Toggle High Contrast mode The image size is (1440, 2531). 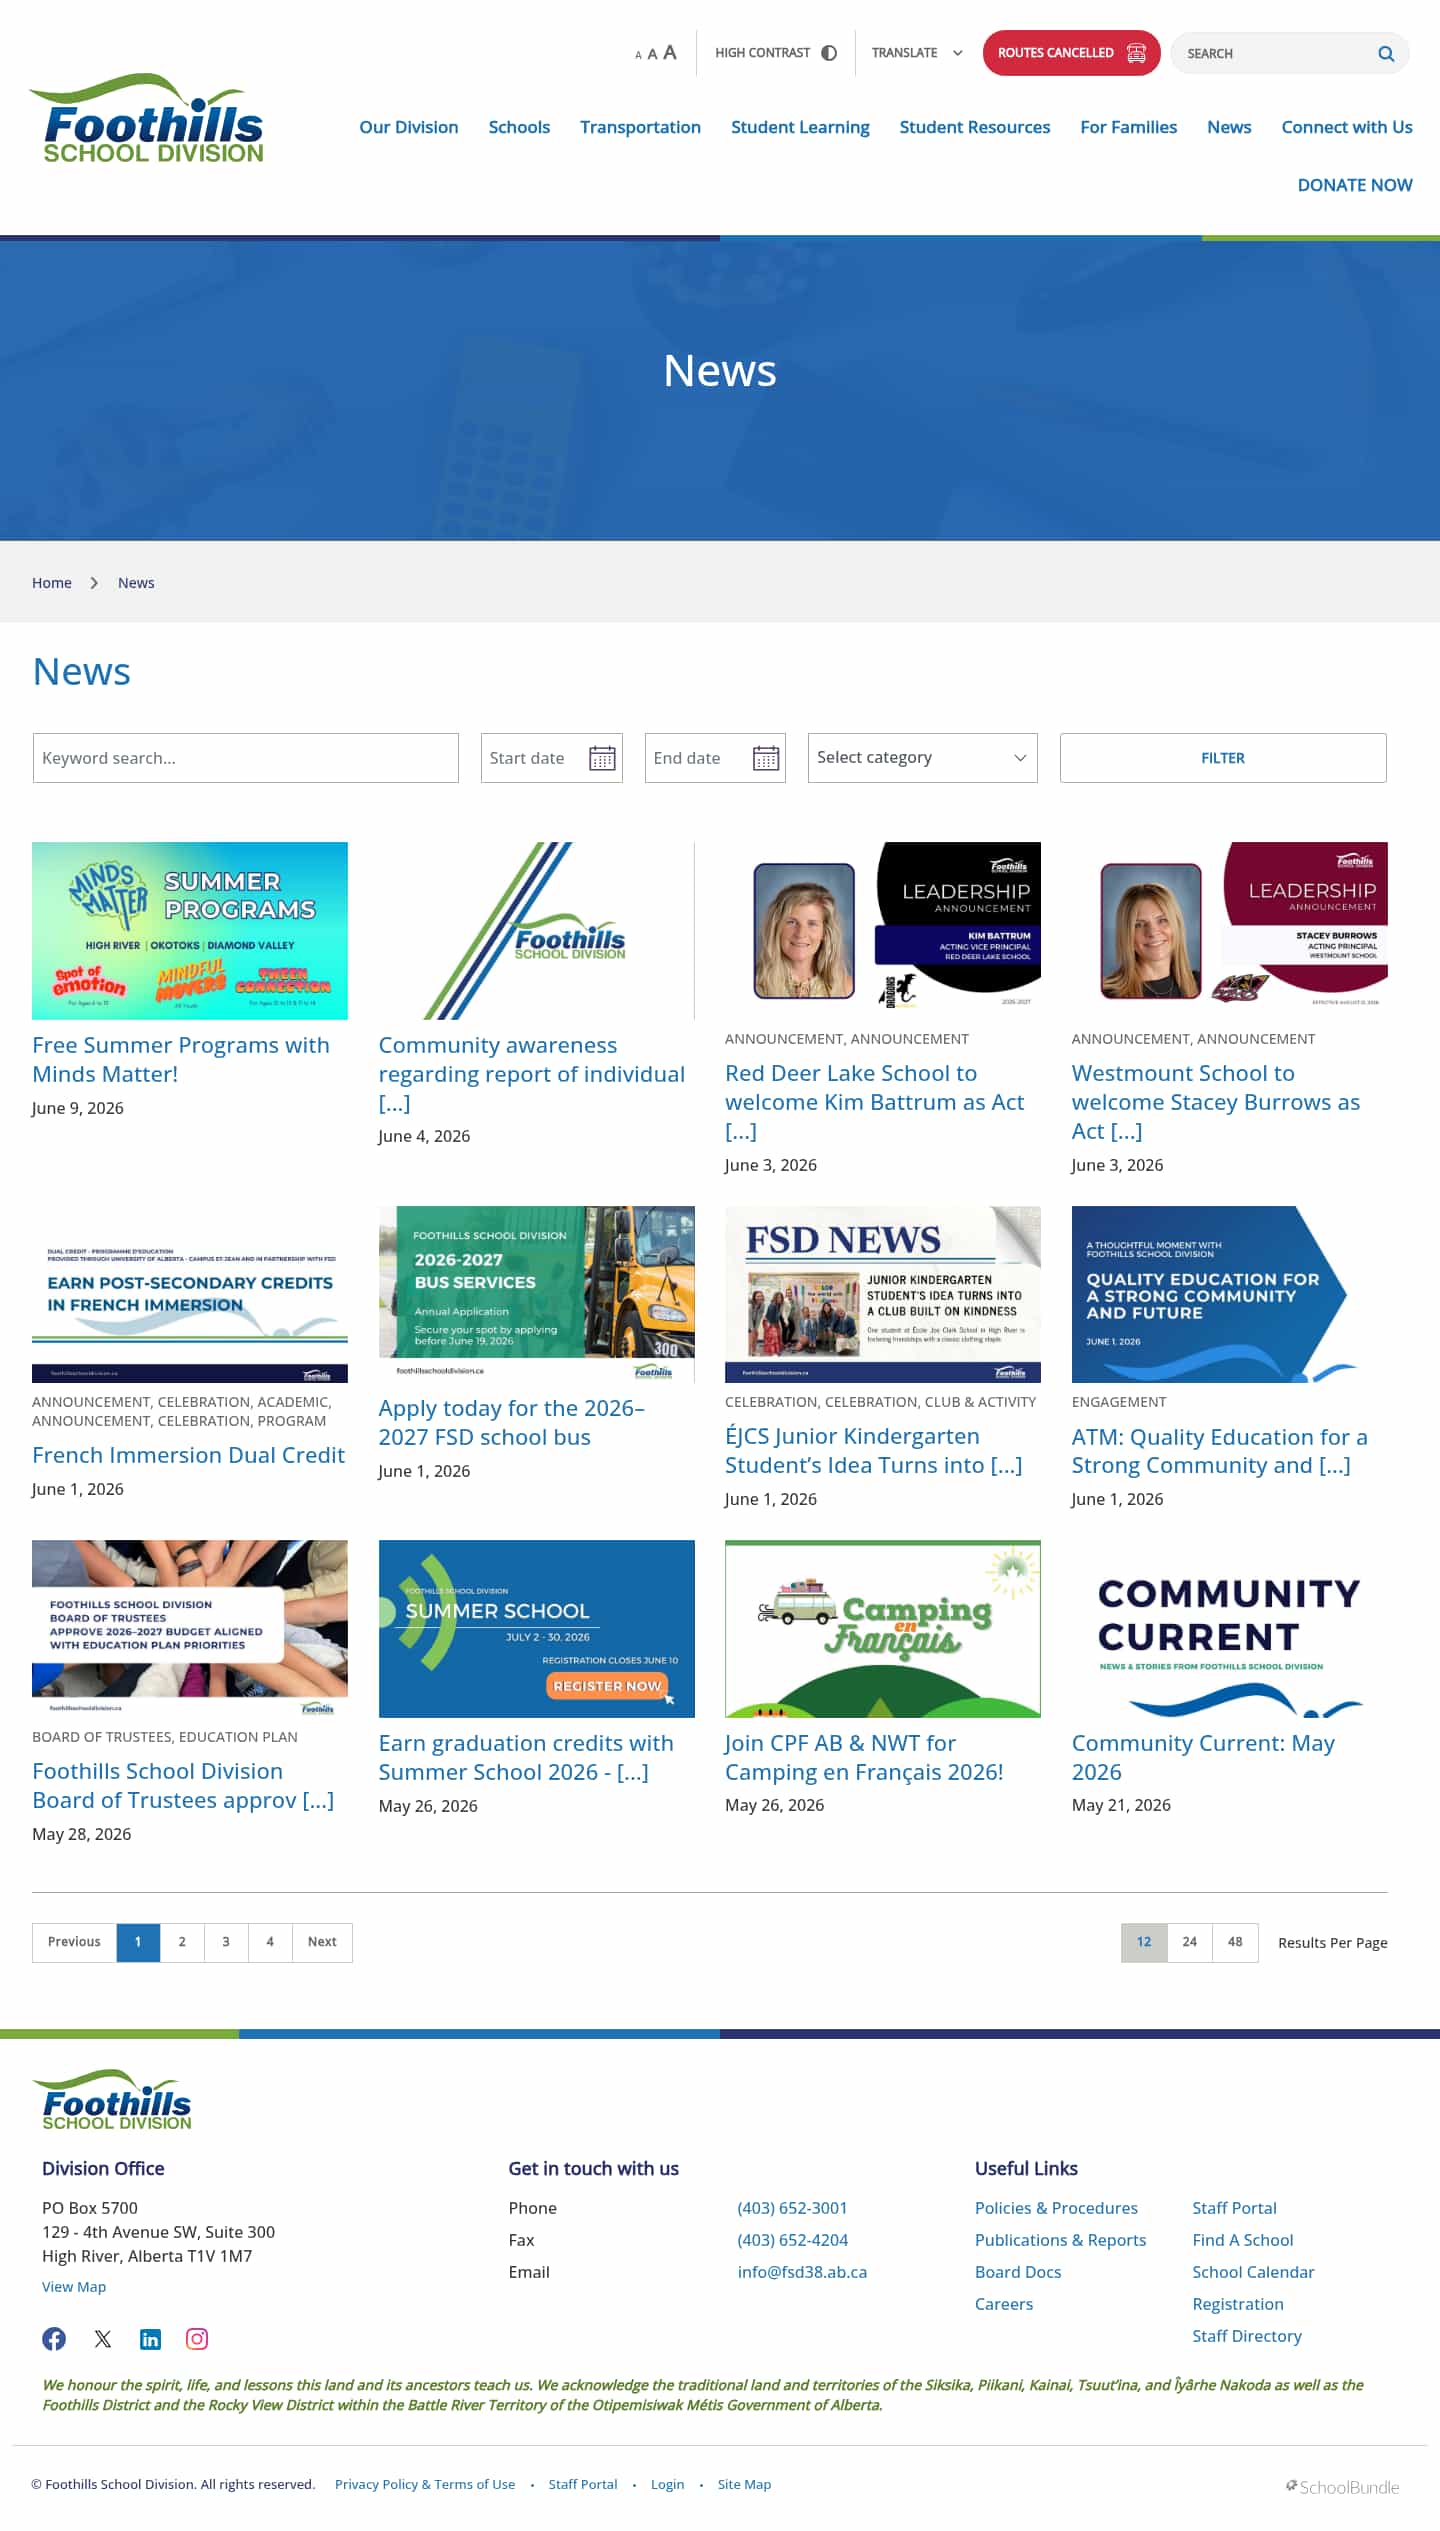(x=775, y=53)
